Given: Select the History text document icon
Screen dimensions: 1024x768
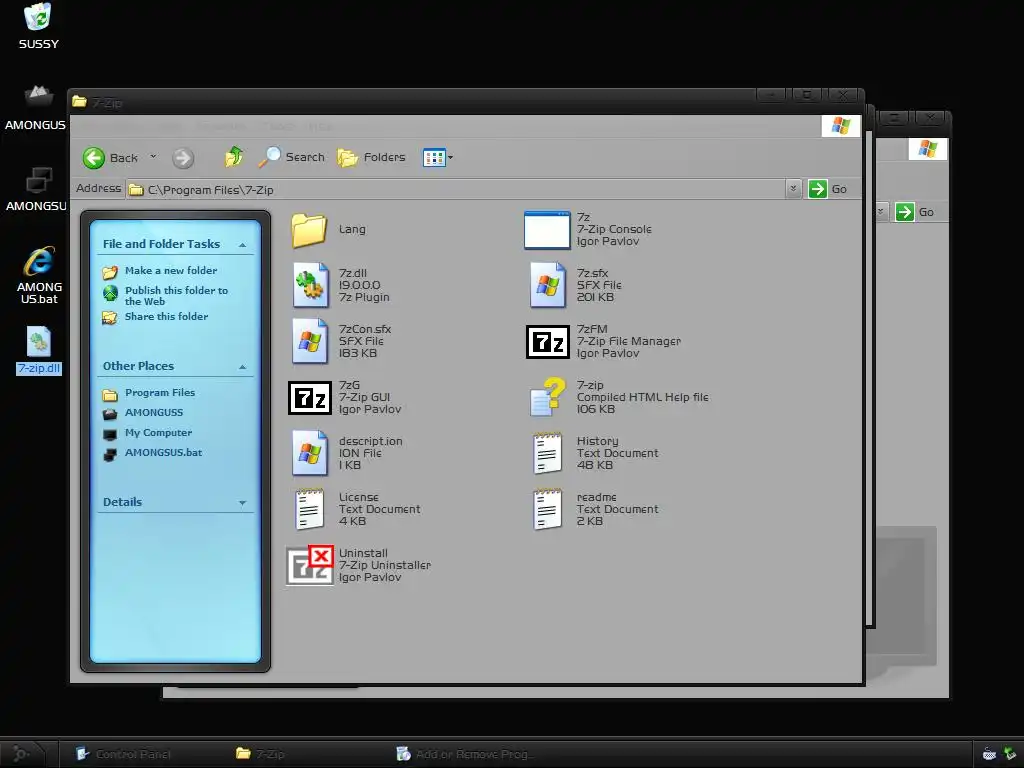Looking at the screenshot, I should point(547,453).
